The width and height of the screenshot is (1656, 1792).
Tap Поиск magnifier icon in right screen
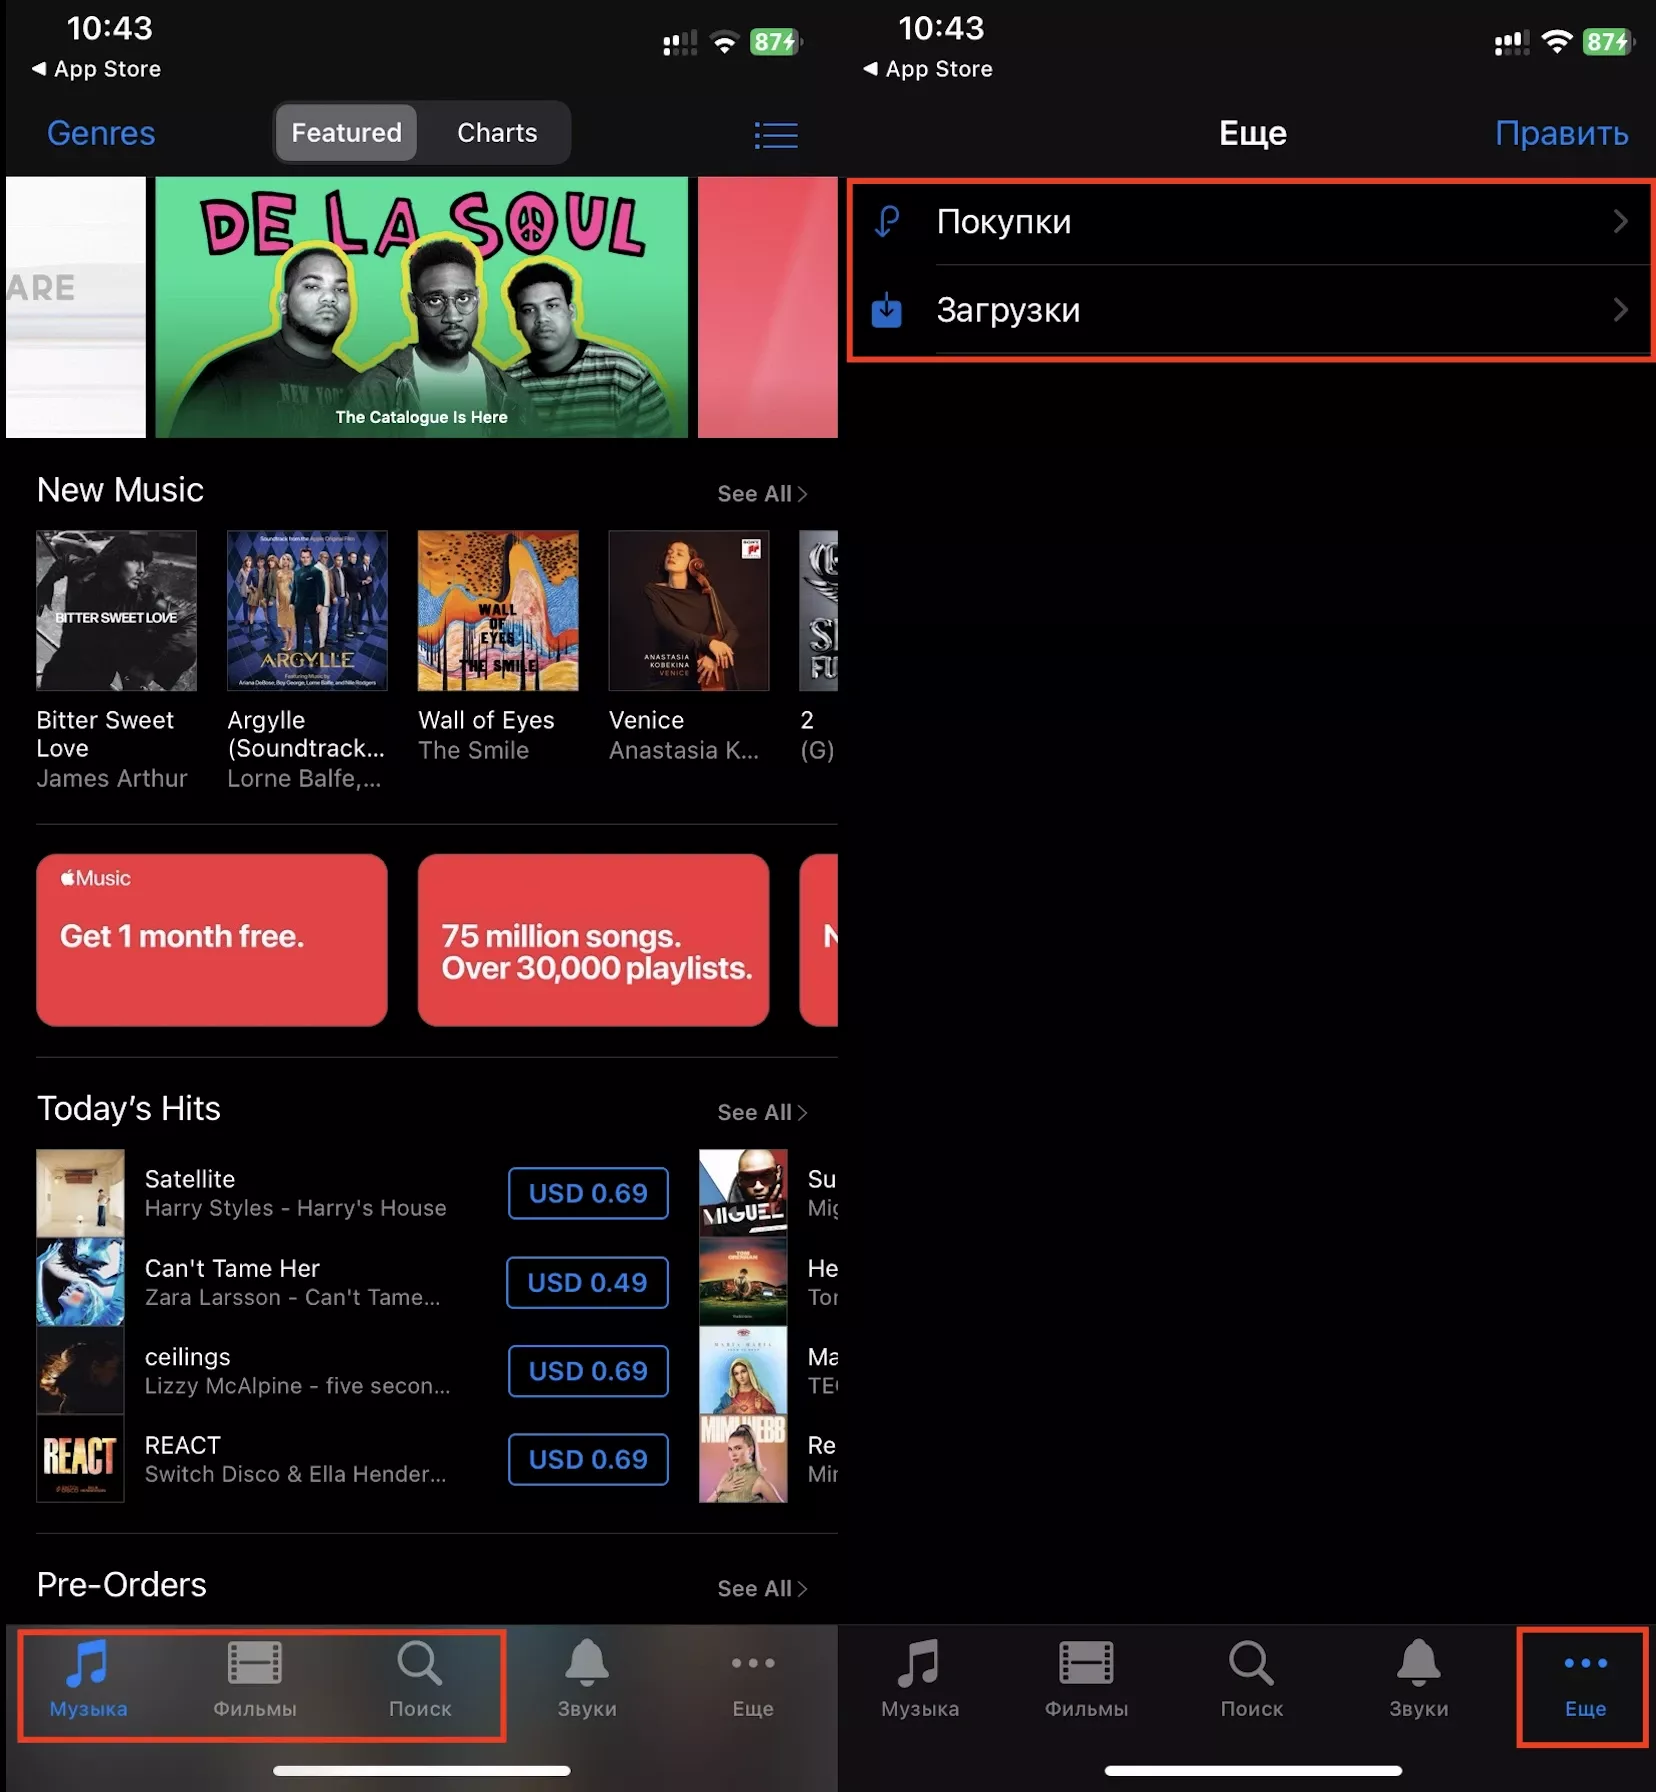1251,1663
